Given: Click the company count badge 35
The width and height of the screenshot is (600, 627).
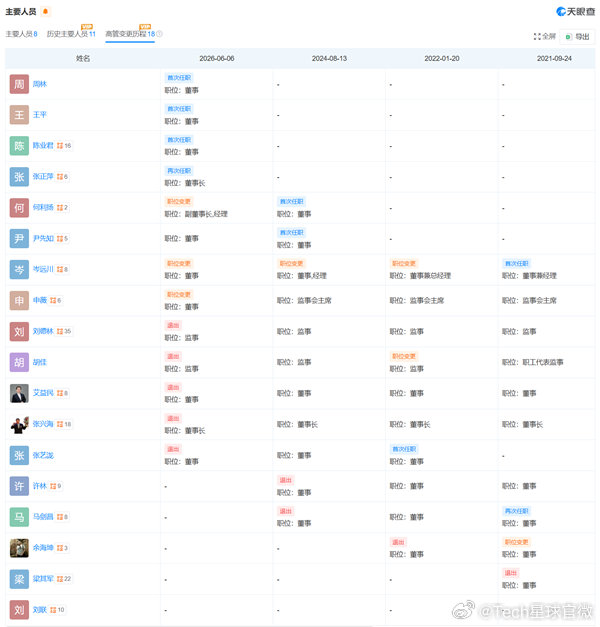Looking at the screenshot, I should (x=64, y=331).
